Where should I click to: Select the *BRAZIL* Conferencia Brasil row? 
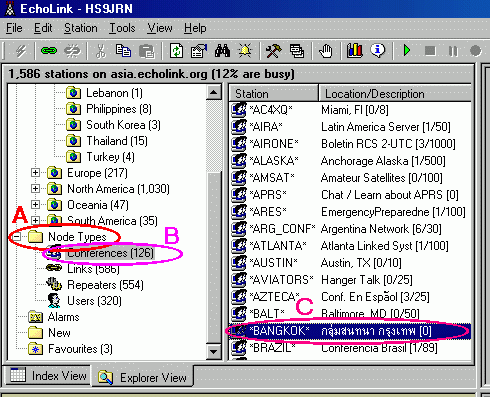pyautogui.click(x=350, y=348)
